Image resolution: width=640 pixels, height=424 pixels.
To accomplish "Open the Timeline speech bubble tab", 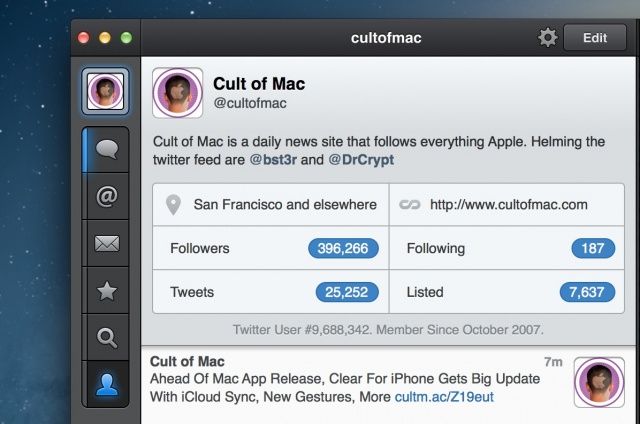I will pos(105,150).
